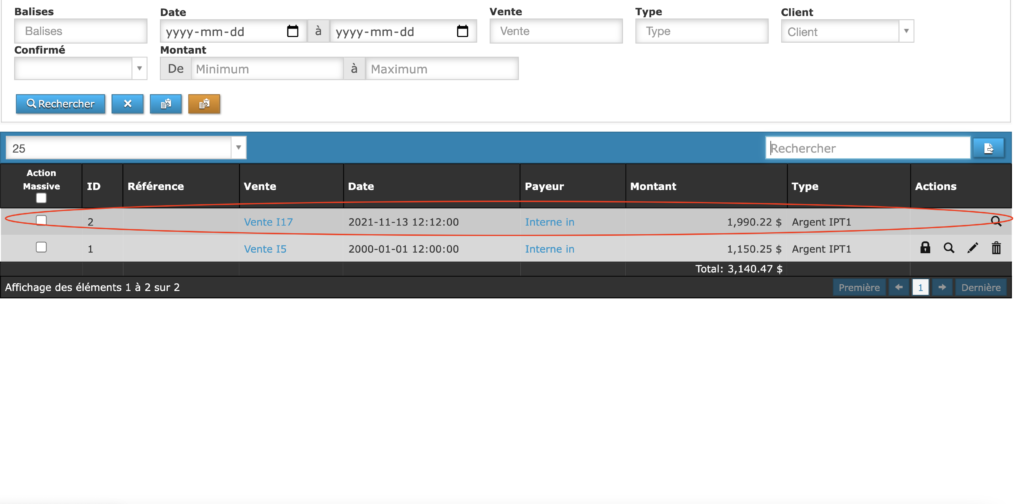Click the Dernière pagination button
The height and width of the screenshot is (504, 1024).
point(981,287)
